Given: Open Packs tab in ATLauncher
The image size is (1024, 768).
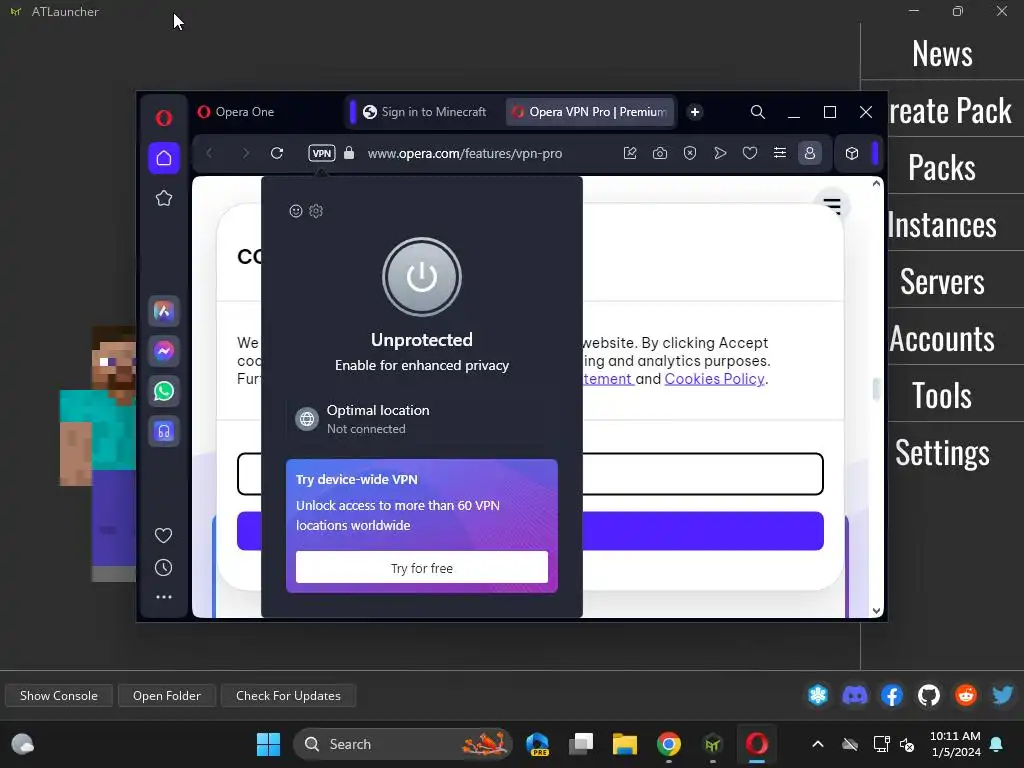Looking at the screenshot, I should tap(942, 168).
